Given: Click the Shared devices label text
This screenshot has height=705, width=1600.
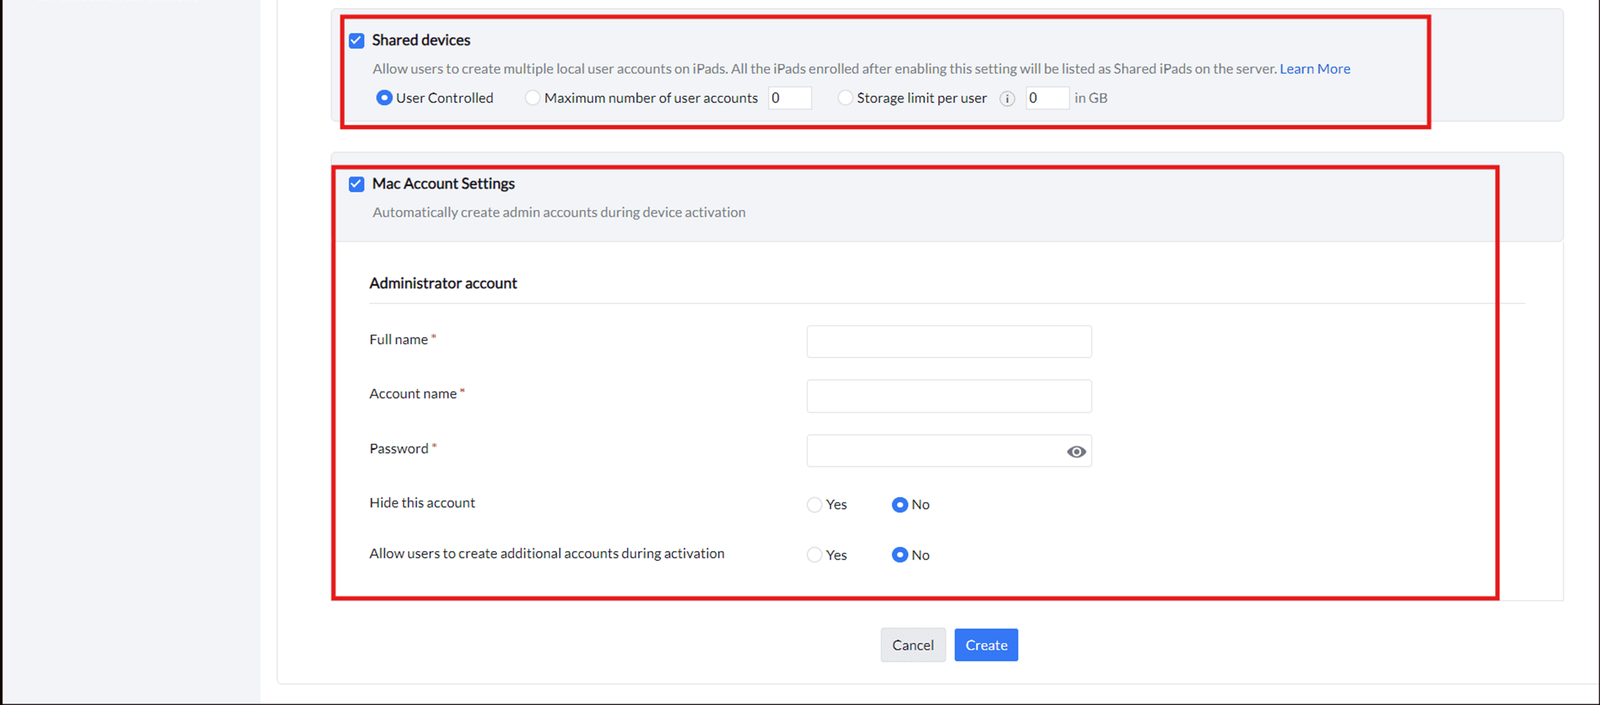Looking at the screenshot, I should click(421, 40).
